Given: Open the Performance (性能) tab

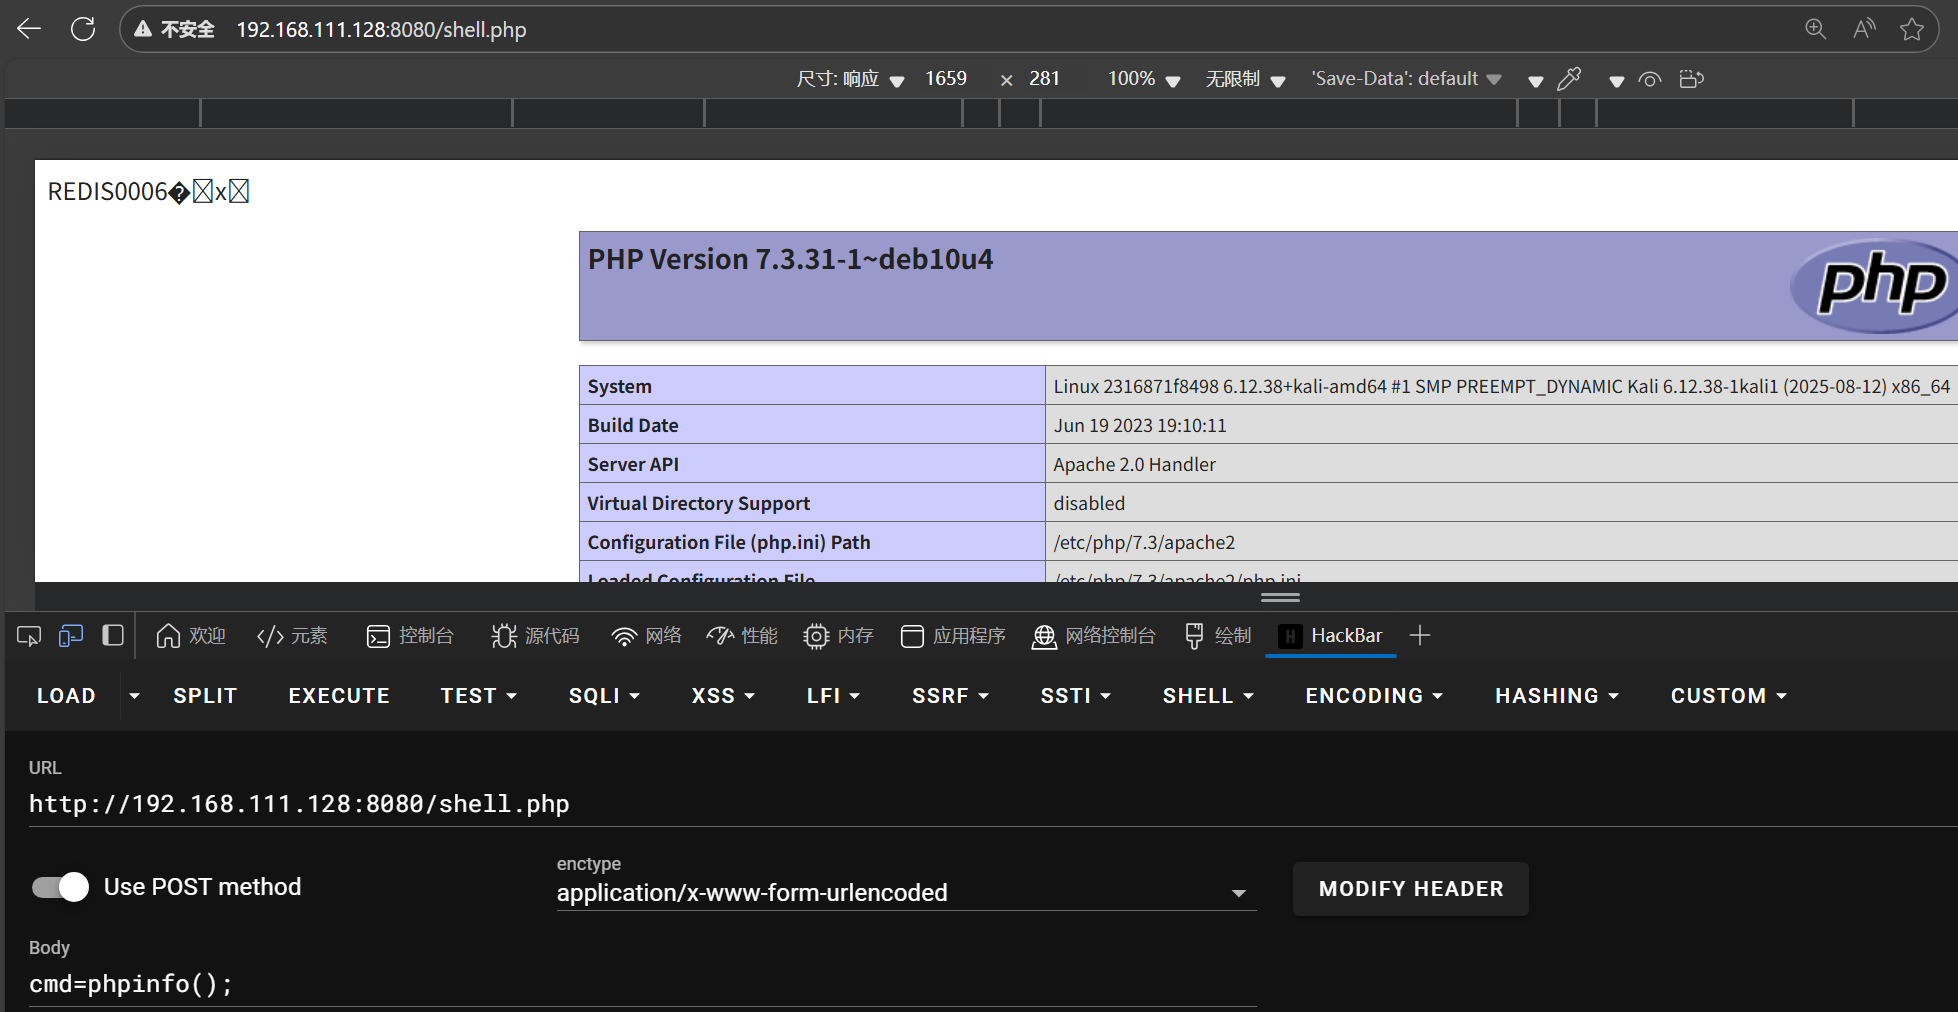Looking at the screenshot, I should tap(742, 636).
